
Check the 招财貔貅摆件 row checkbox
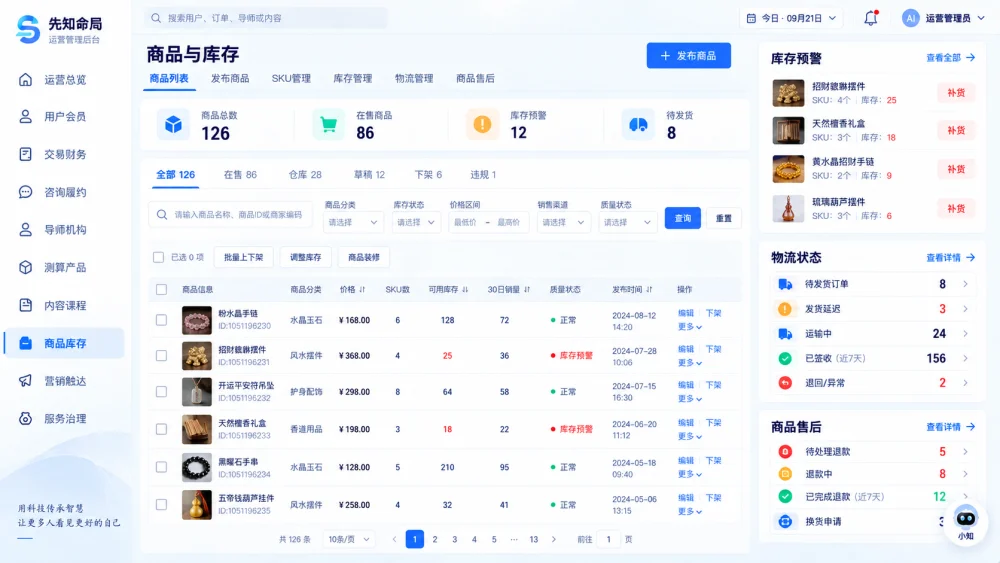pyautogui.click(x=161, y=356)
